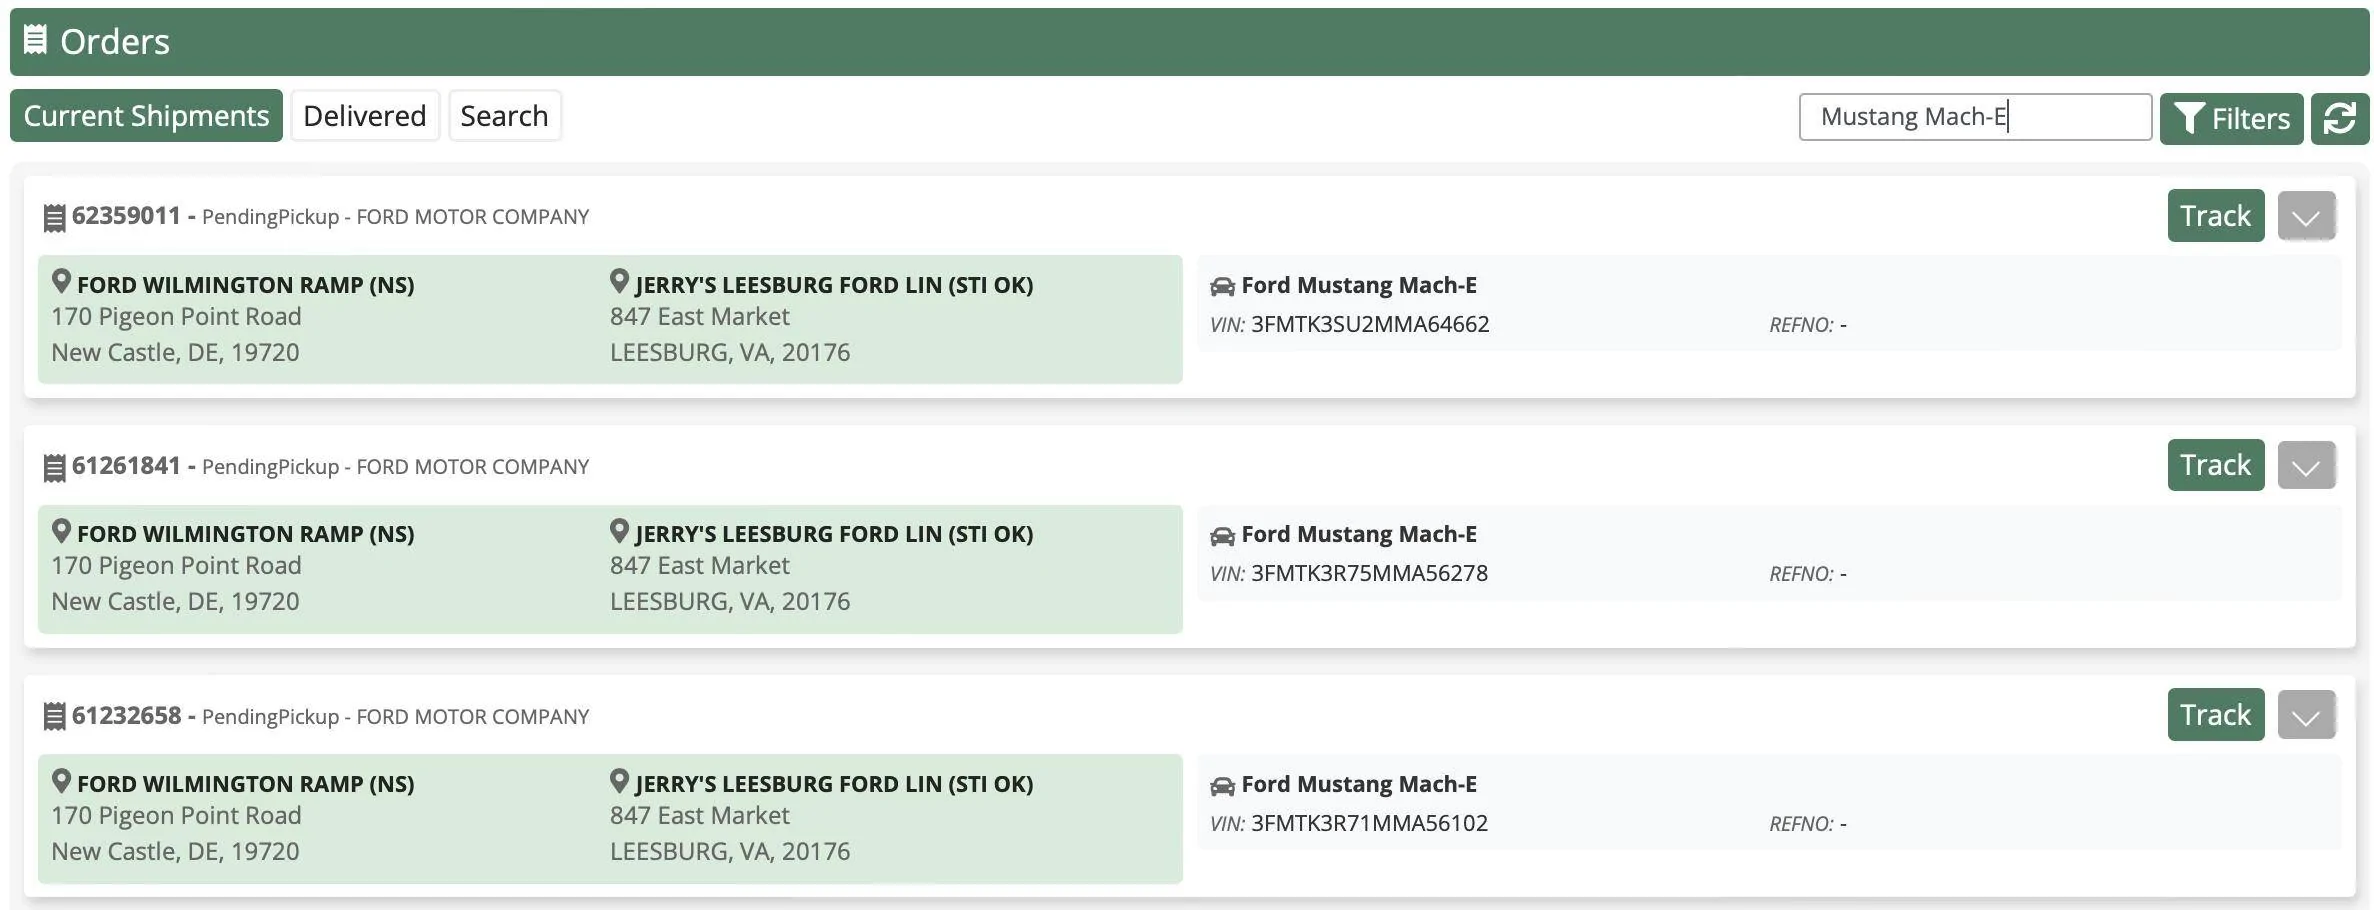Screen dimensions: 2374x910
Task: Open the Search tab
Action: point(504,116)
